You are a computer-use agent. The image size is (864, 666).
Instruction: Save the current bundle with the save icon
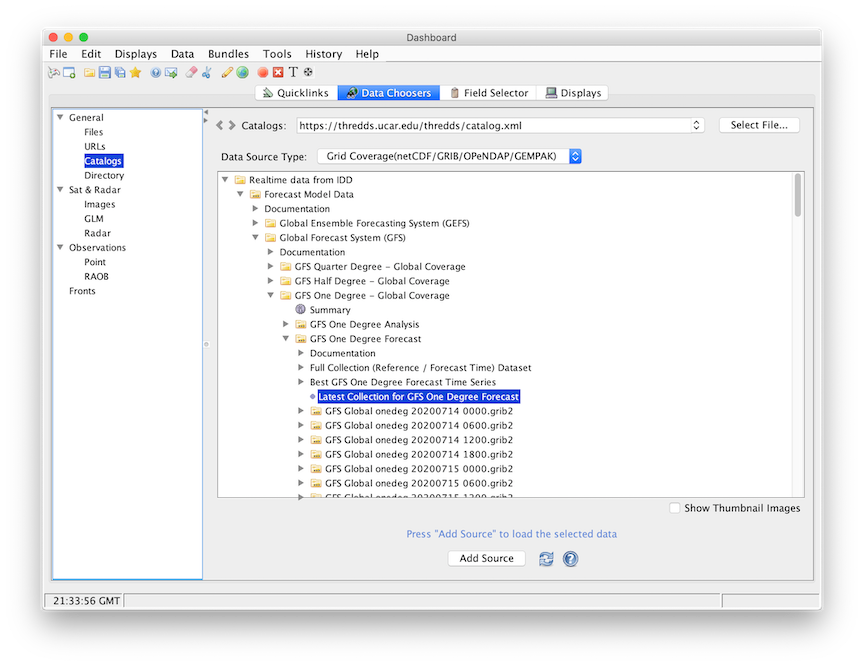pyautogui.click(x=105, y=72)
